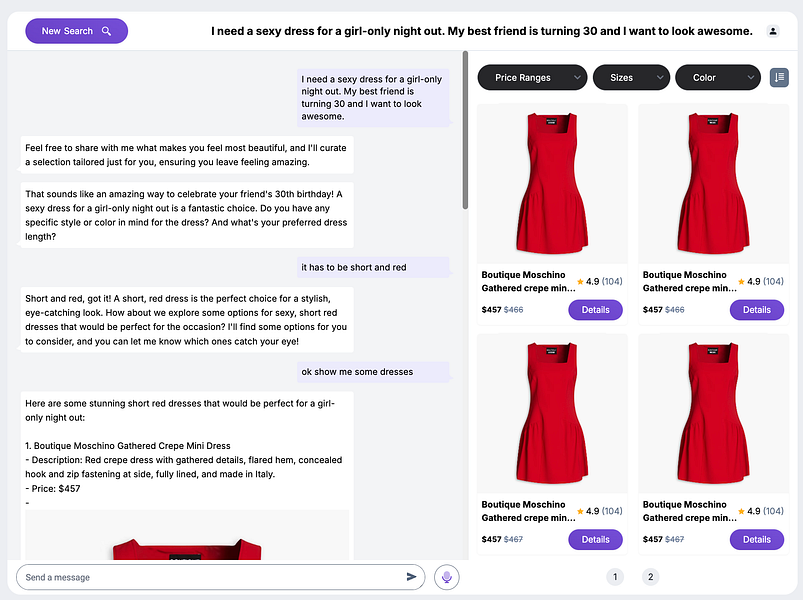The image size is (803, 600).
Task: Open the Sizes dropdown
Action: [x=631, y=77]
